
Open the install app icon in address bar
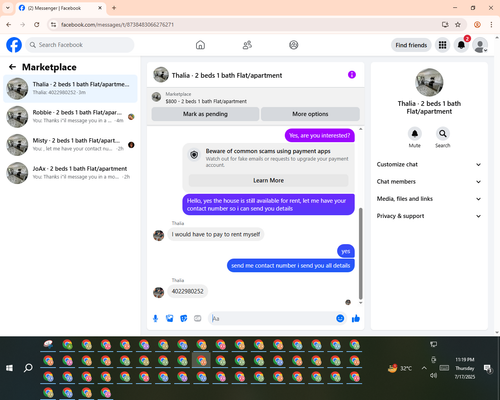(x=445, y=24)
